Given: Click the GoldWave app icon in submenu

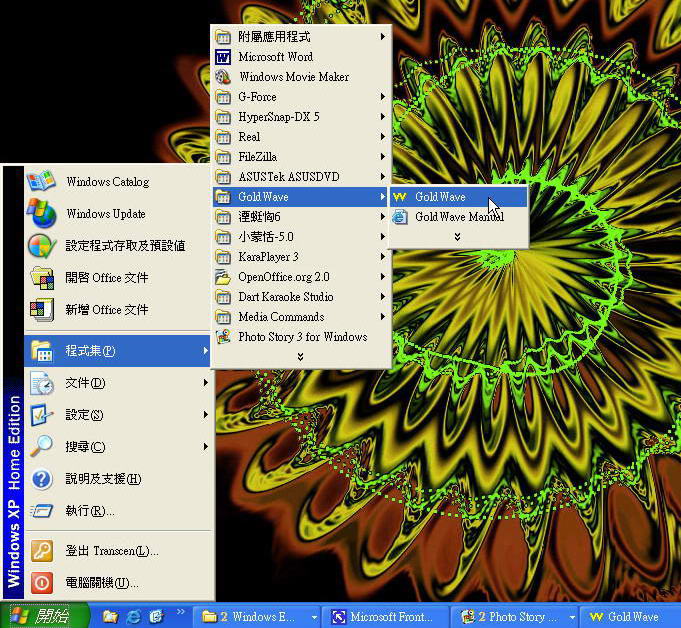Looking at the screenshot, I should coord(400,197).
